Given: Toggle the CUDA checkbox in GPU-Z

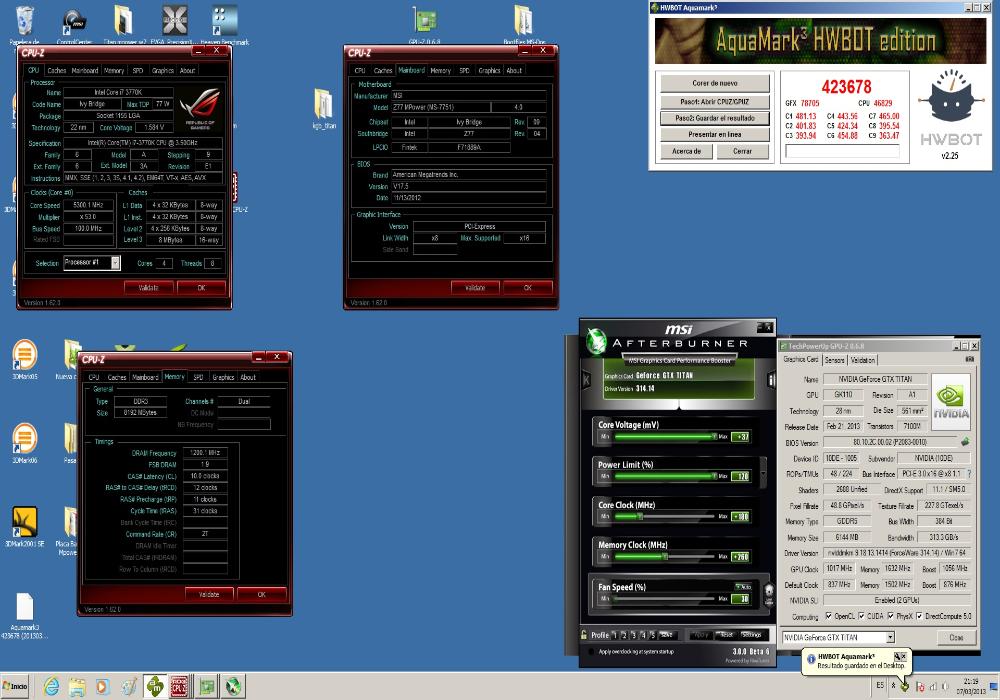Looking at the screenshot, I should [x=862, y=616].
